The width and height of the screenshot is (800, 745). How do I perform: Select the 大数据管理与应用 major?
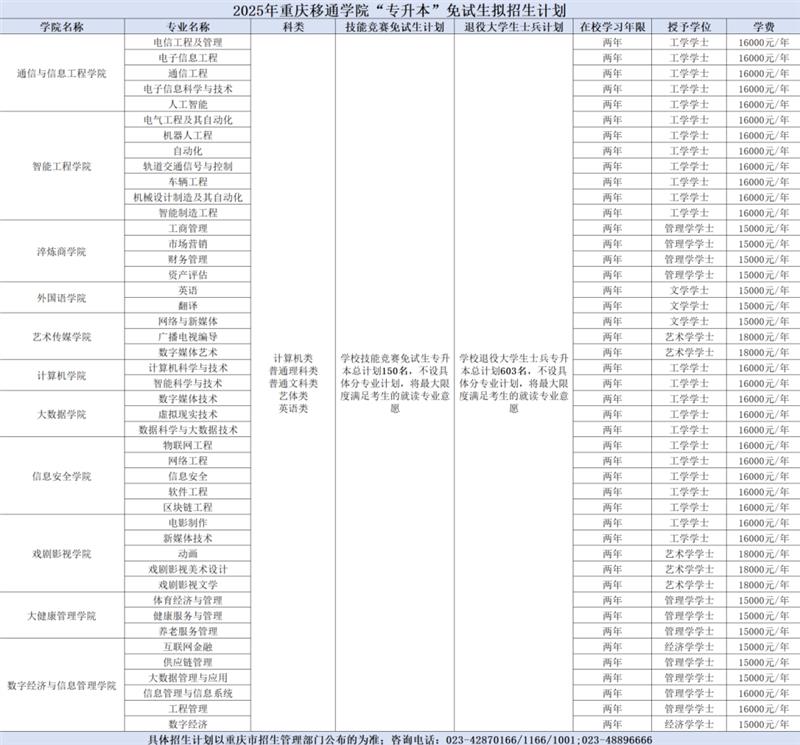[x=188, y=678]
